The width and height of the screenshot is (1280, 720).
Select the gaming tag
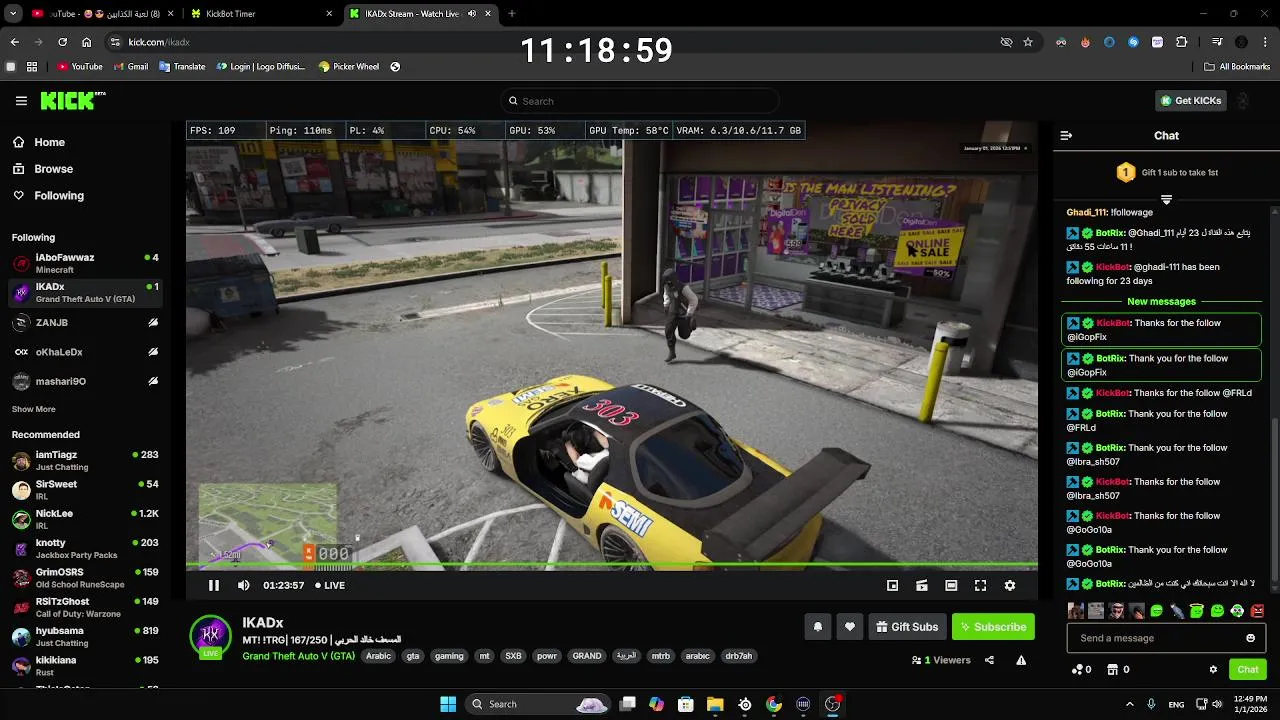coord(449,656)
